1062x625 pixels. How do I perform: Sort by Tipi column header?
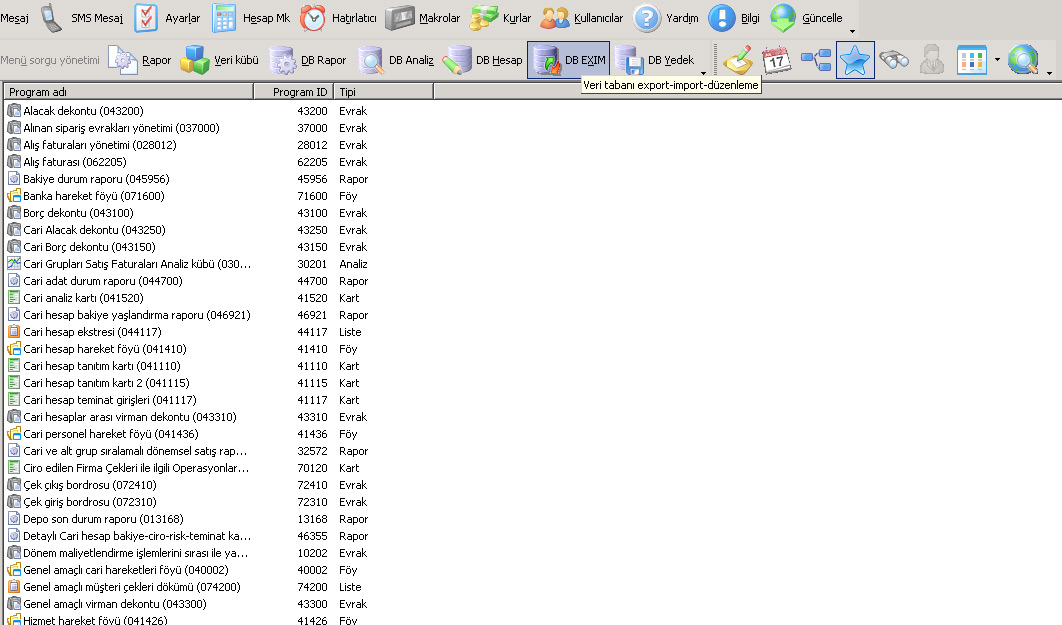(384, 91)
